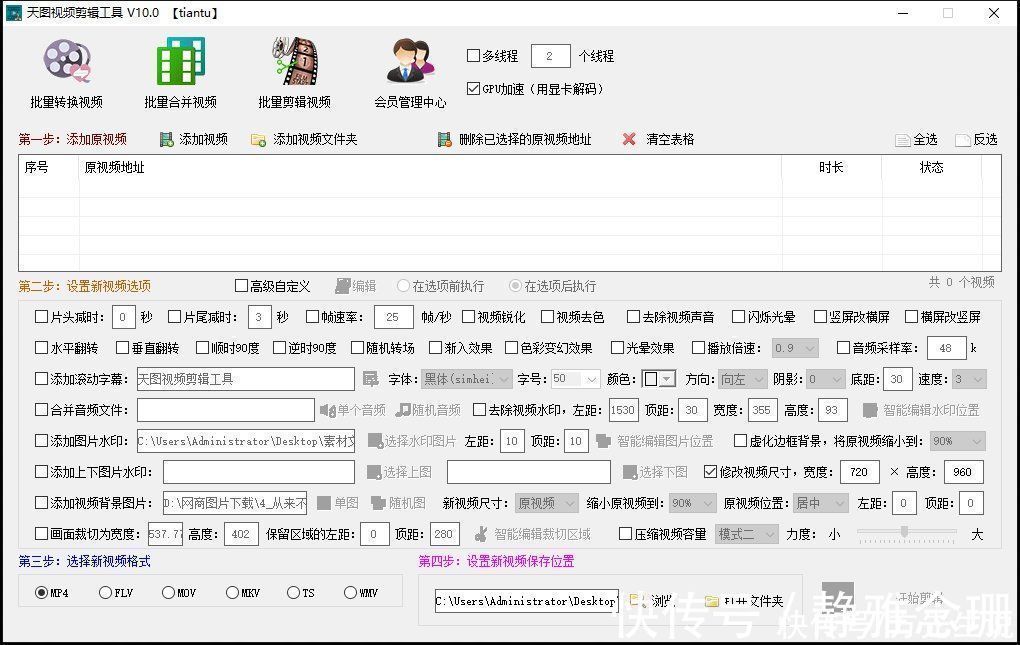The image size is (1020, 645).
Task: Click the 选择水印图片 icon
Action: (x=375, y=441)
